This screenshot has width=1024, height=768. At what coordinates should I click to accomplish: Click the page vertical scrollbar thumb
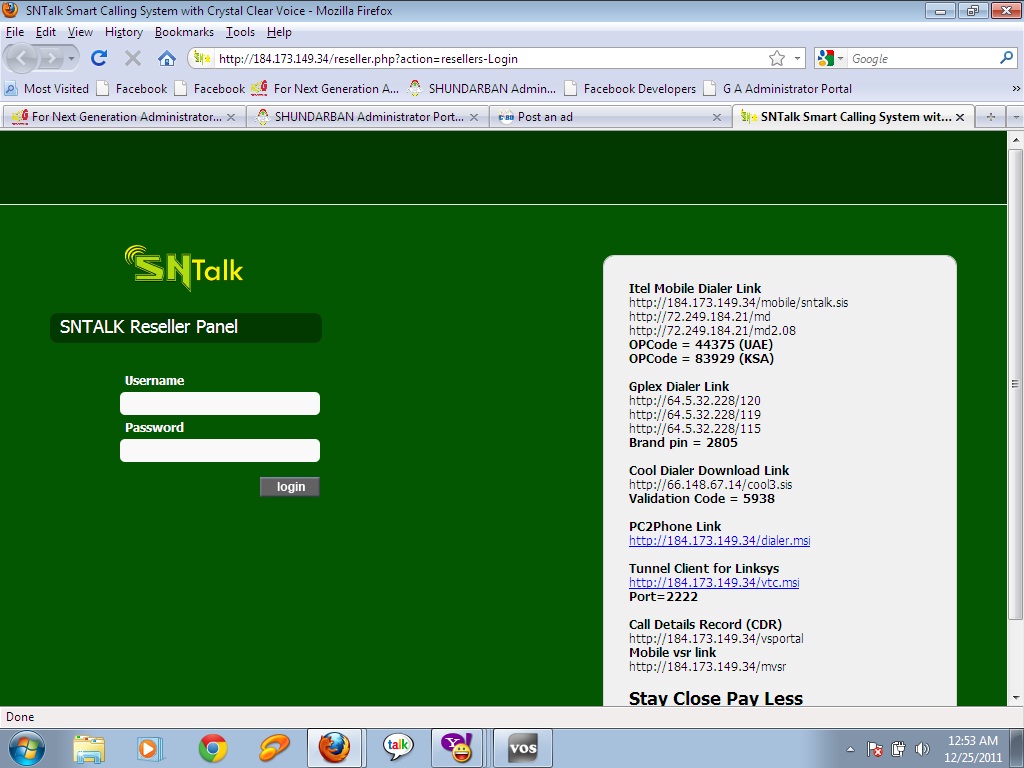click(1016, 384)
